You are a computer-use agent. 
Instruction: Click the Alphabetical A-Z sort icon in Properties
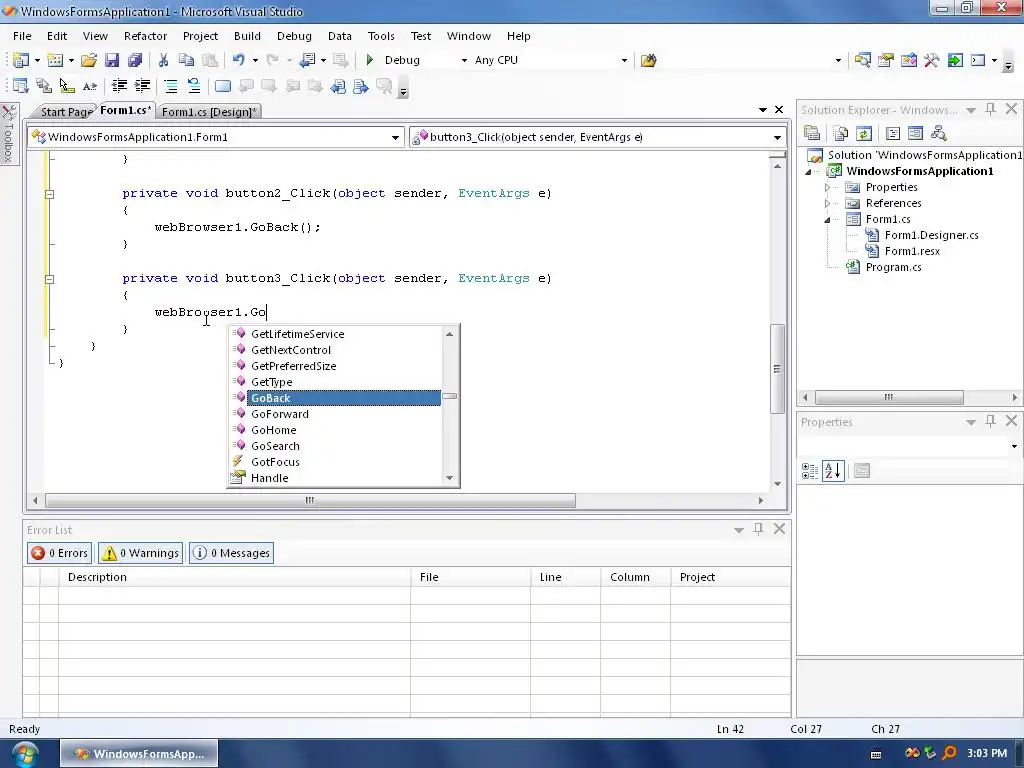(x=833, y=471)
